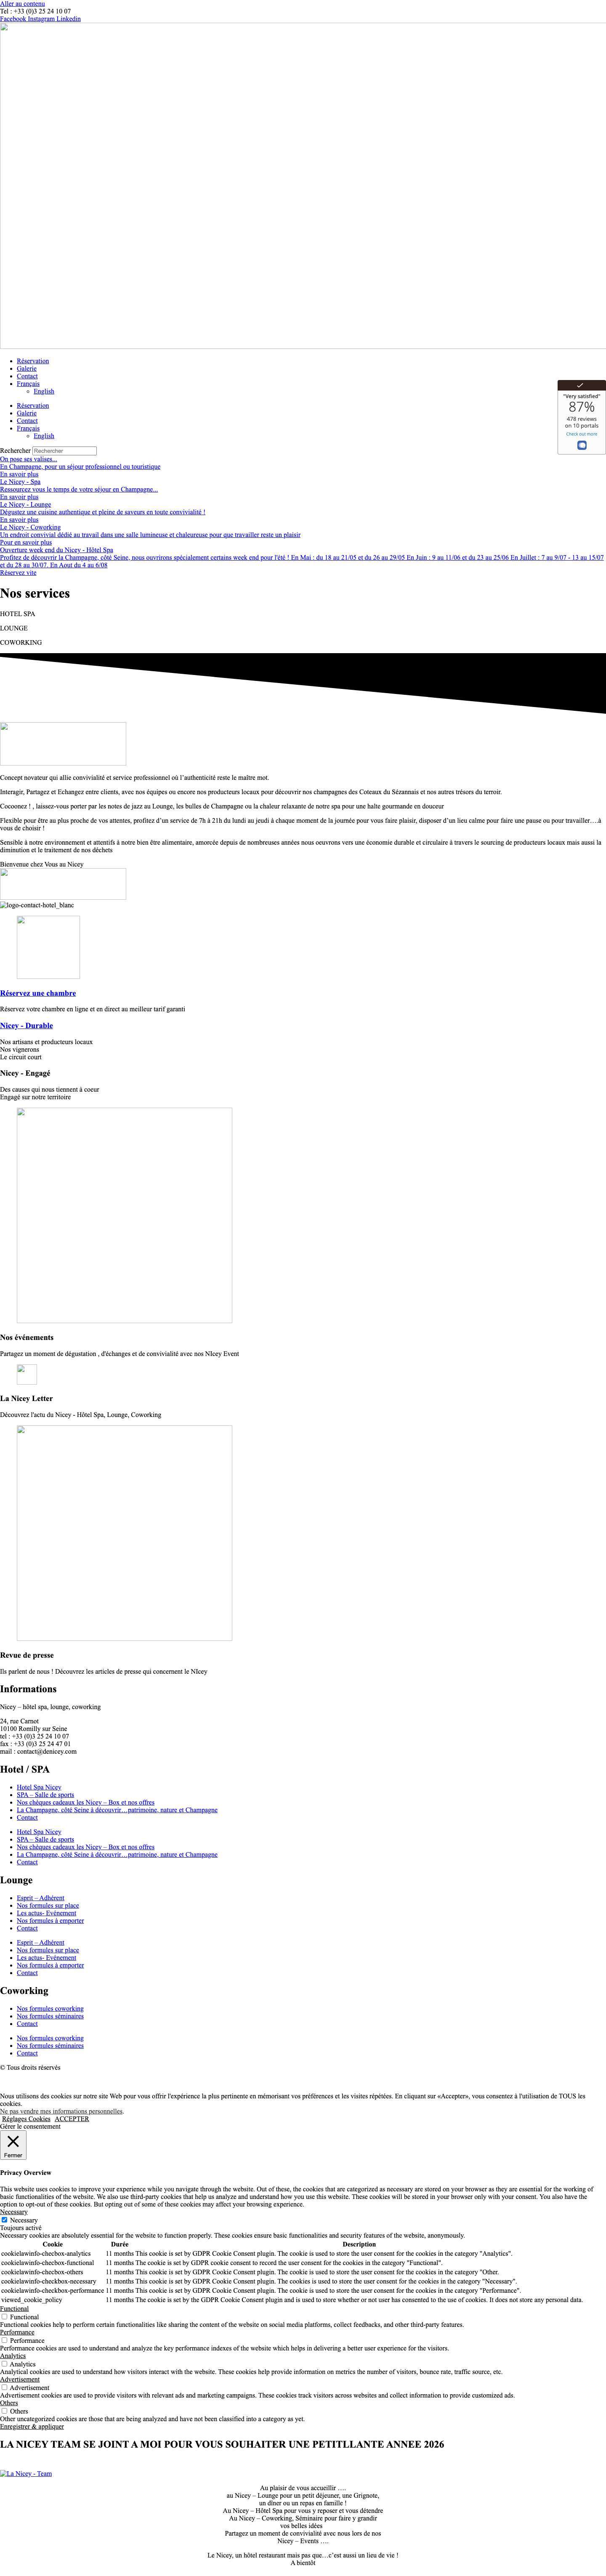Click the image above 'Réservez une chambre'
The height and width of the screenshot is (2576, 606).
(48, 947)
